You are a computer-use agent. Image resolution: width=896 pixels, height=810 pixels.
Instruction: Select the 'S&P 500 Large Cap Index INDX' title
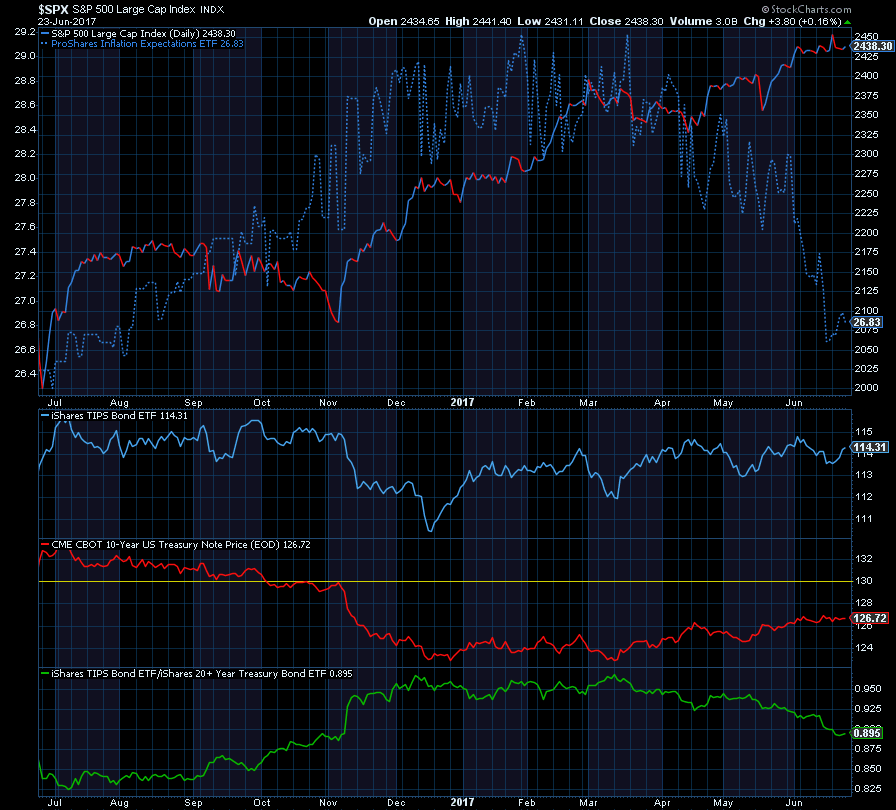(x=148, y=10)
